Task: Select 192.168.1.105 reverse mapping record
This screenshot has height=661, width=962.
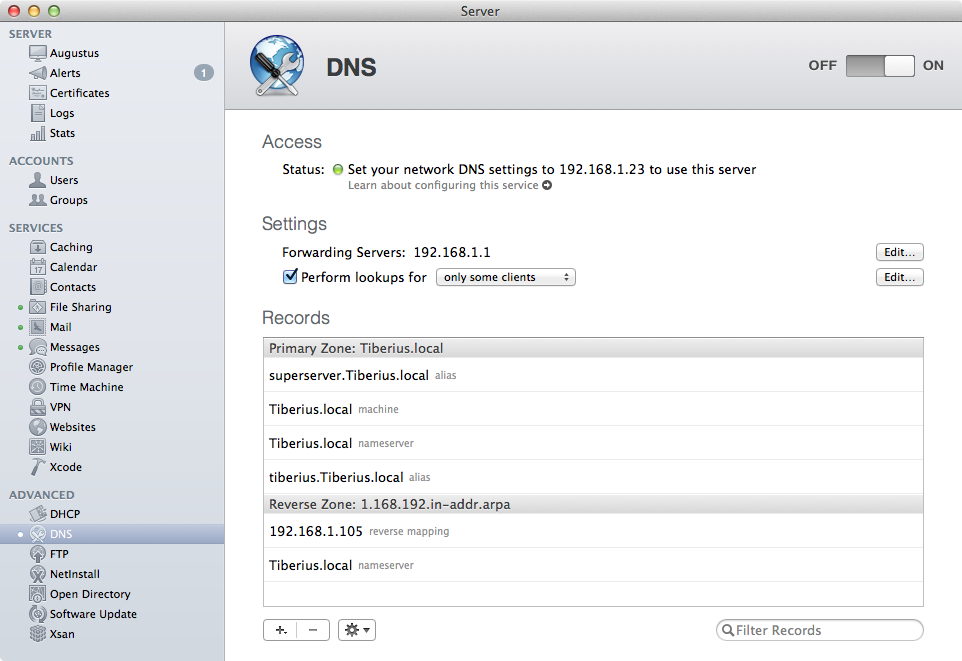Action: coord(593,531)
